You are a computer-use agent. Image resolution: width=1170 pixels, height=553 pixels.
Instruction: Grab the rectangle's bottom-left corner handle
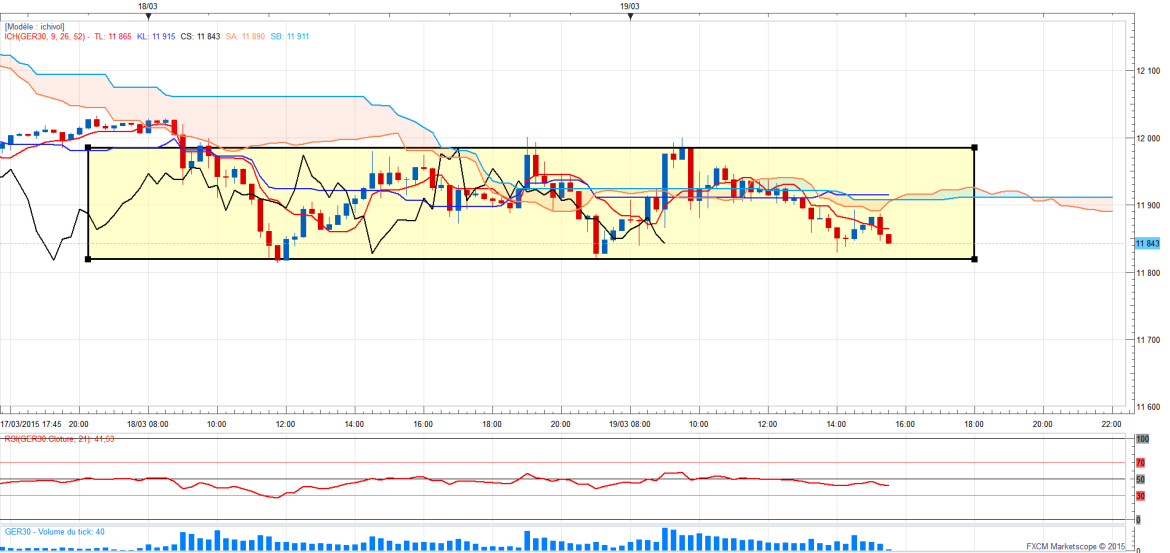click(x=89, y=260)
